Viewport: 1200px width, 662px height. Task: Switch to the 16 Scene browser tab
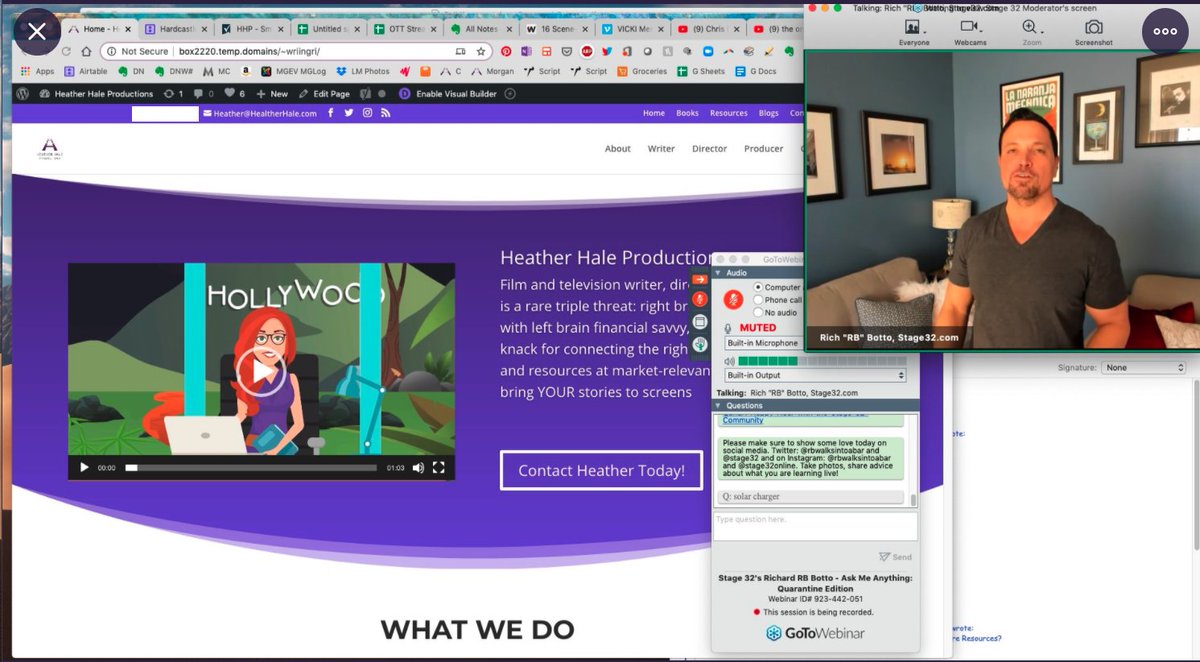pos(558,29)
